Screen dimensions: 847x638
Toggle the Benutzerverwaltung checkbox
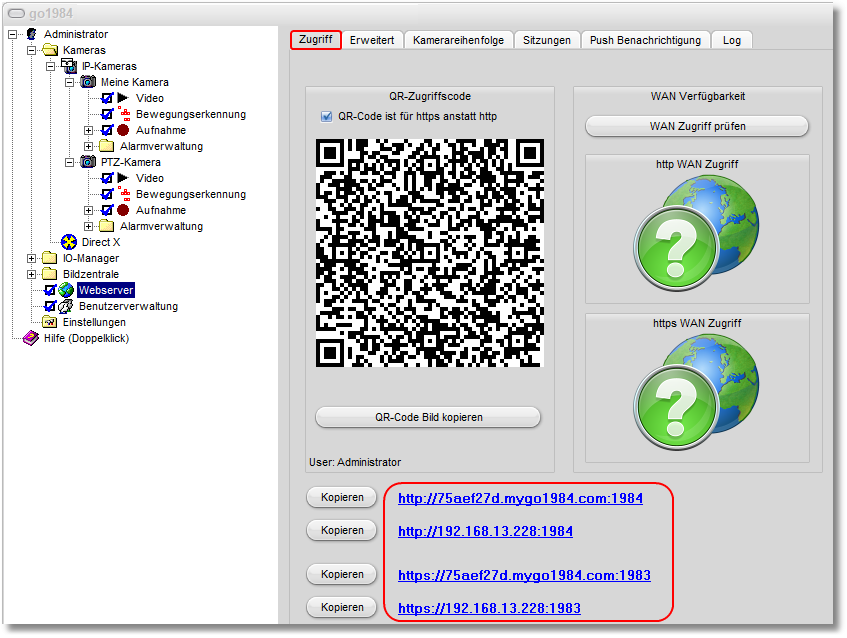point(50,306)
